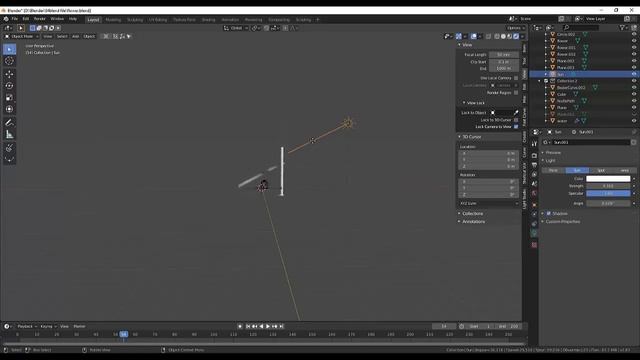This screenshot has height=360, width=640.
Task: Select the Select Box tool in viewport toolbar
Action: click(x=9, y=49)
